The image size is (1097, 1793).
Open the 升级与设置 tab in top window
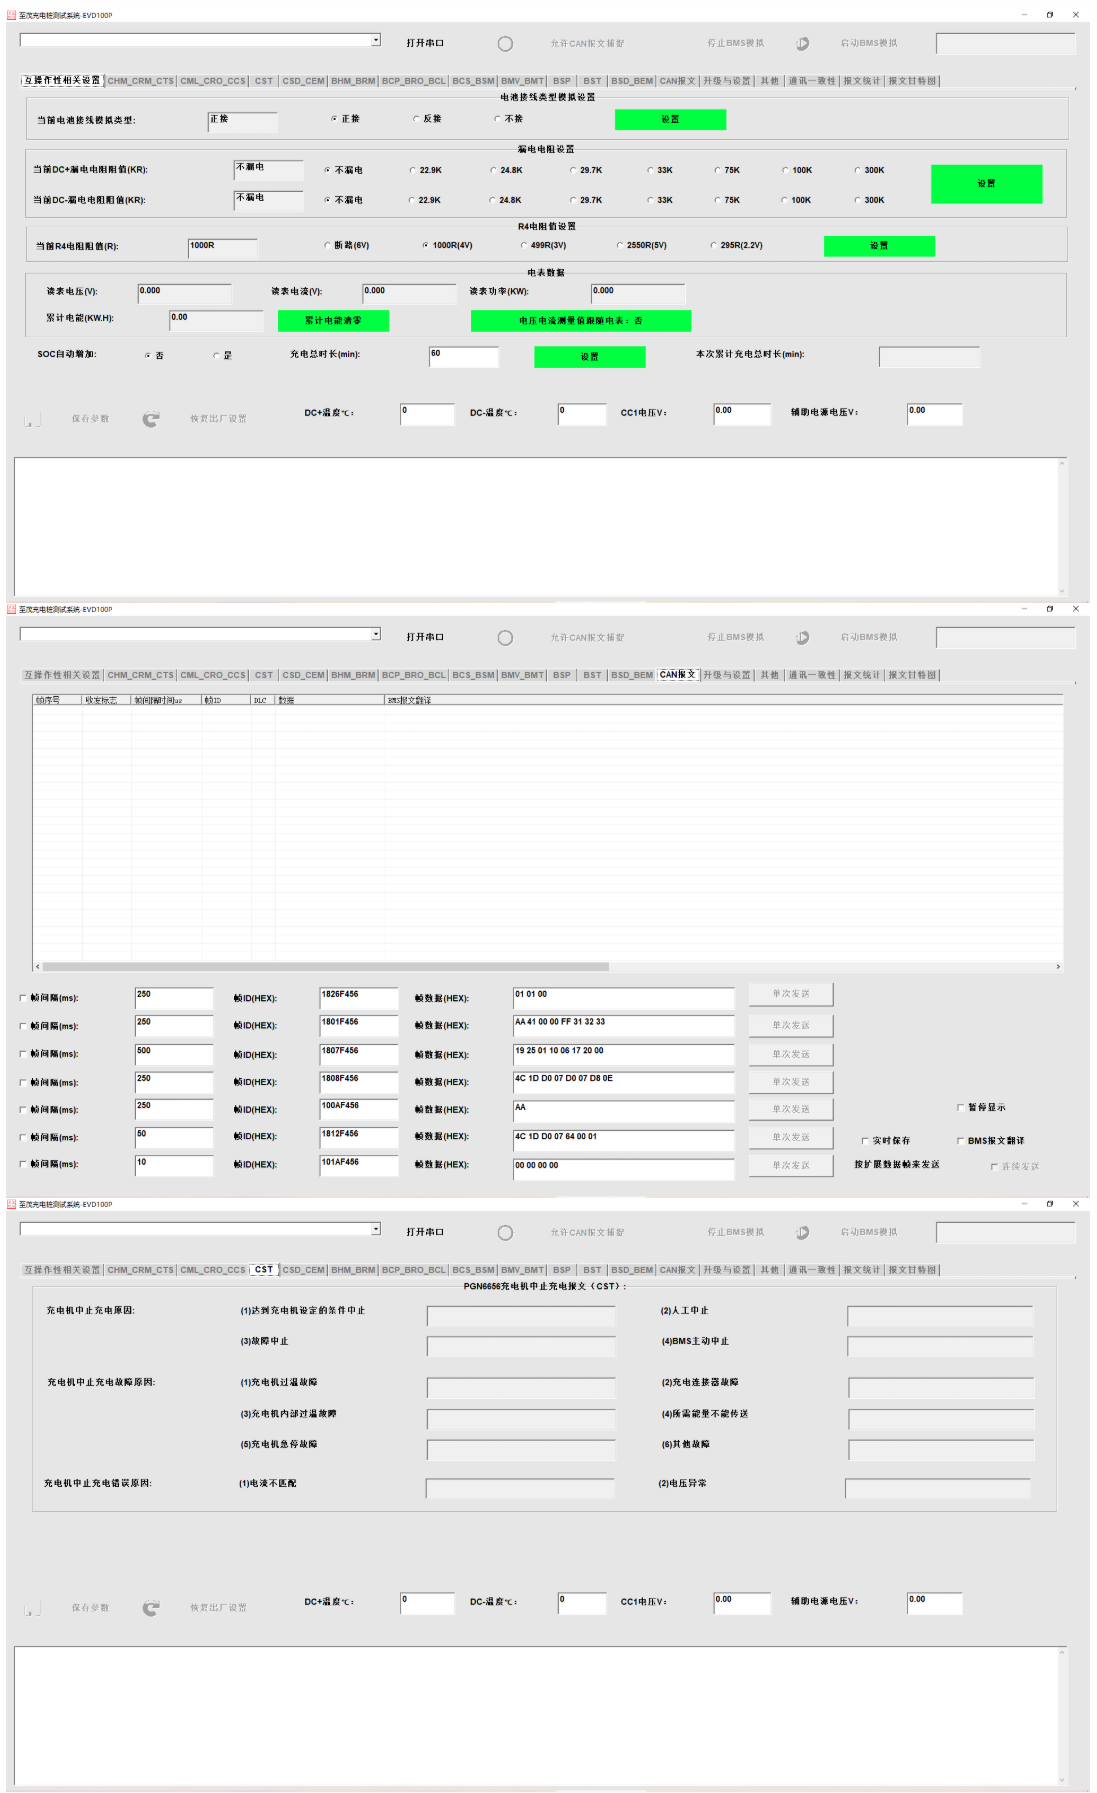click(727, 81)
